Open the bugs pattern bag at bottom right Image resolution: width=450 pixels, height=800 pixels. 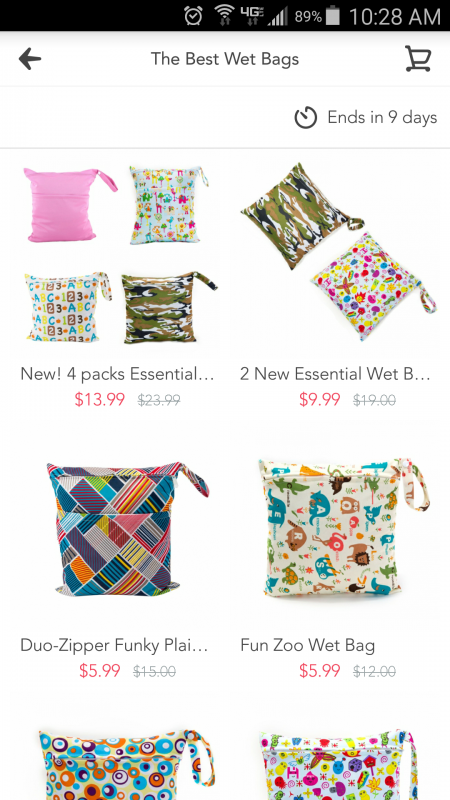click(x=338, y=764)
